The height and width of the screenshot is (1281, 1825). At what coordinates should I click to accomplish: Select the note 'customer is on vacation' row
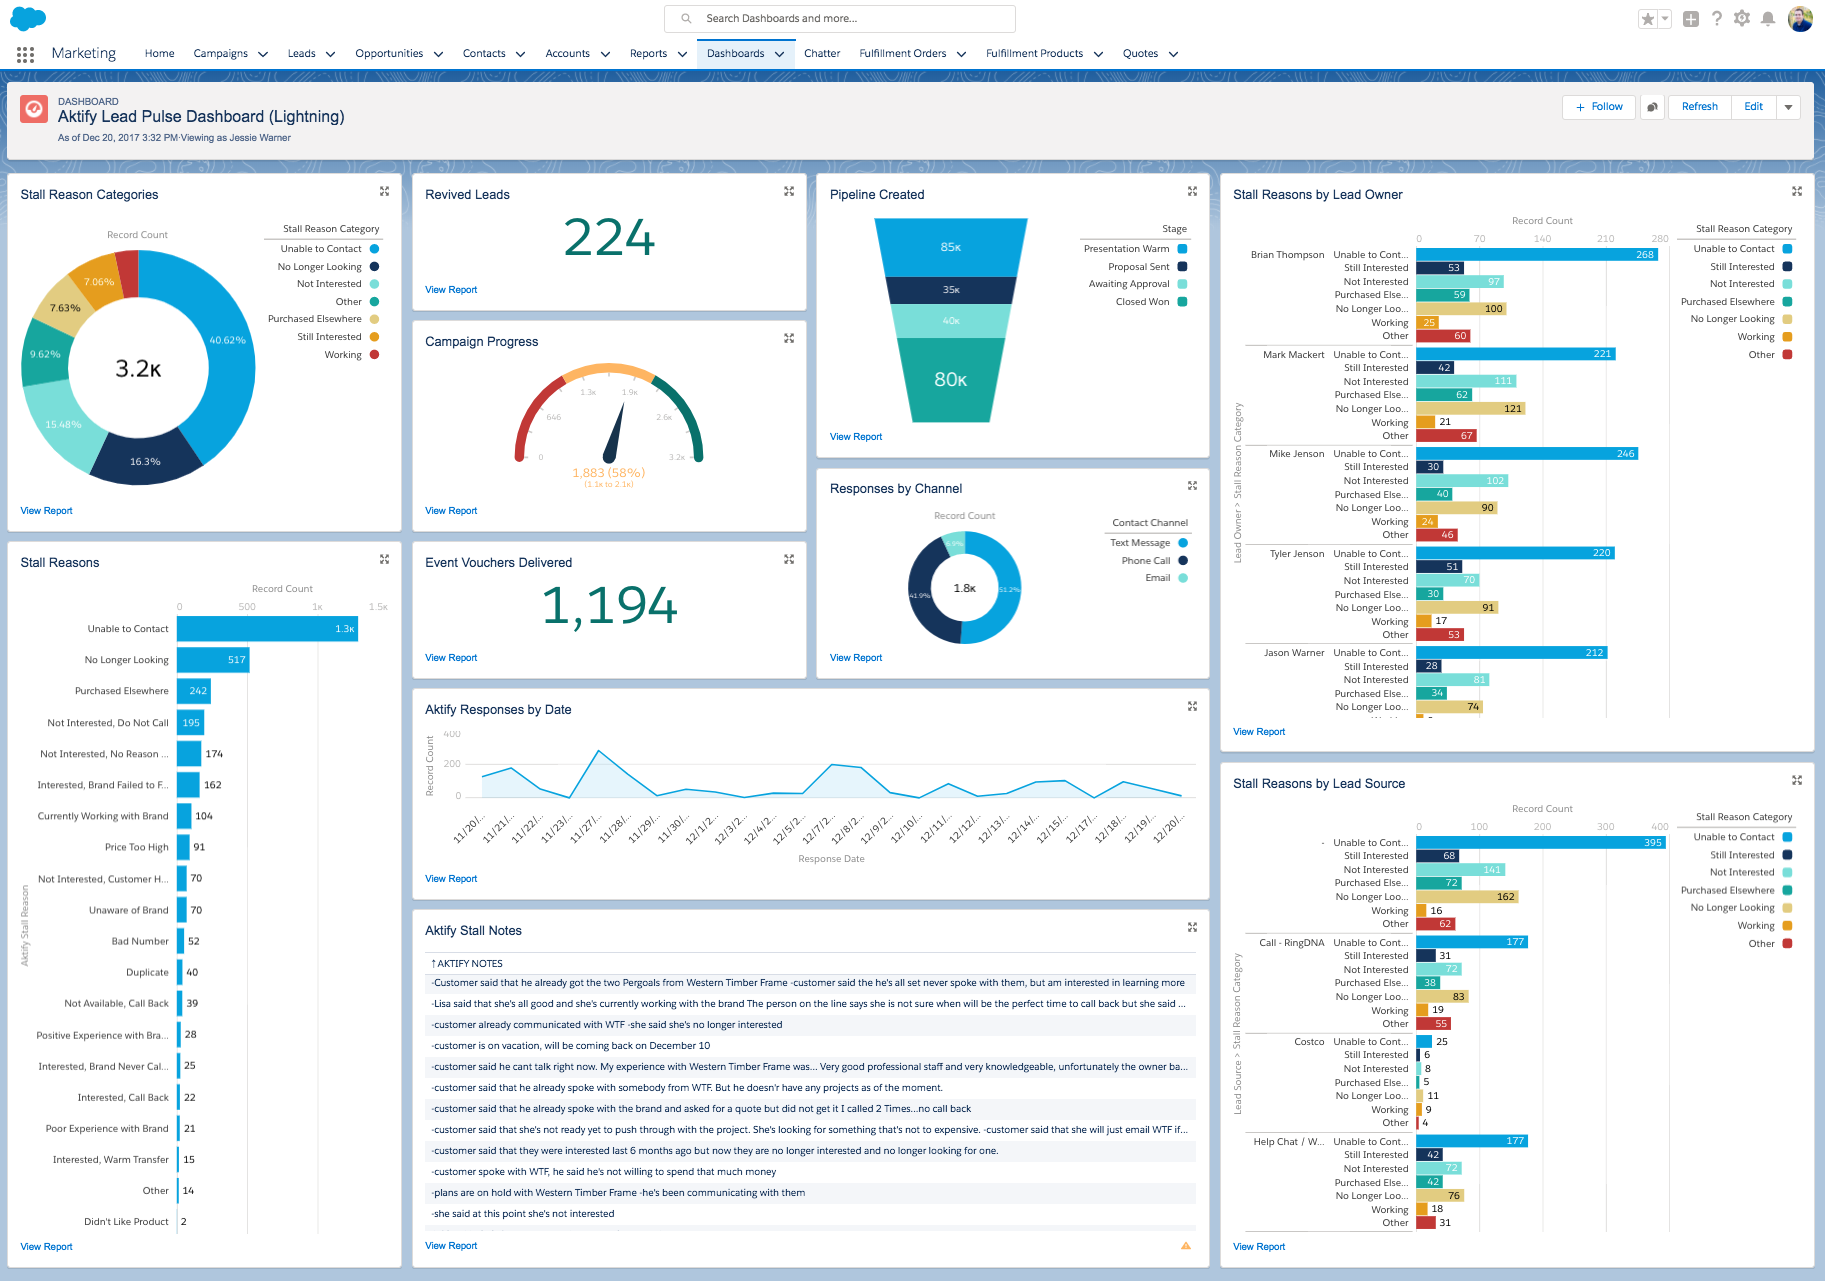point(811,1046)
